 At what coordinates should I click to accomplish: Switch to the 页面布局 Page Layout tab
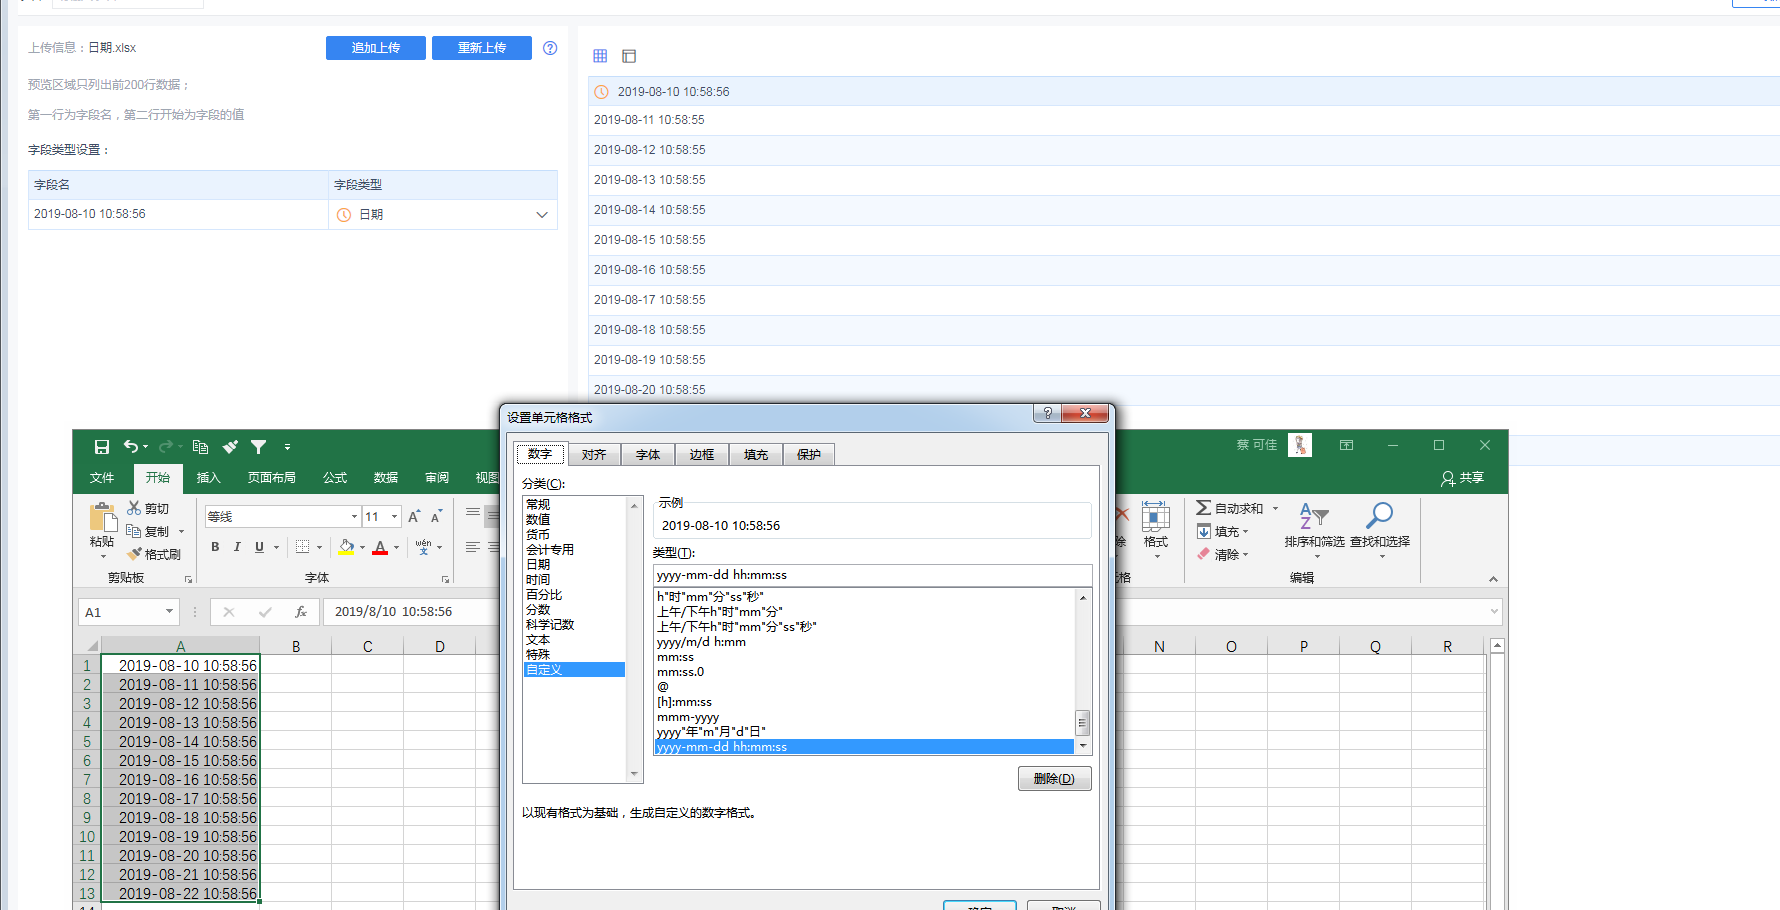point(272,478)
